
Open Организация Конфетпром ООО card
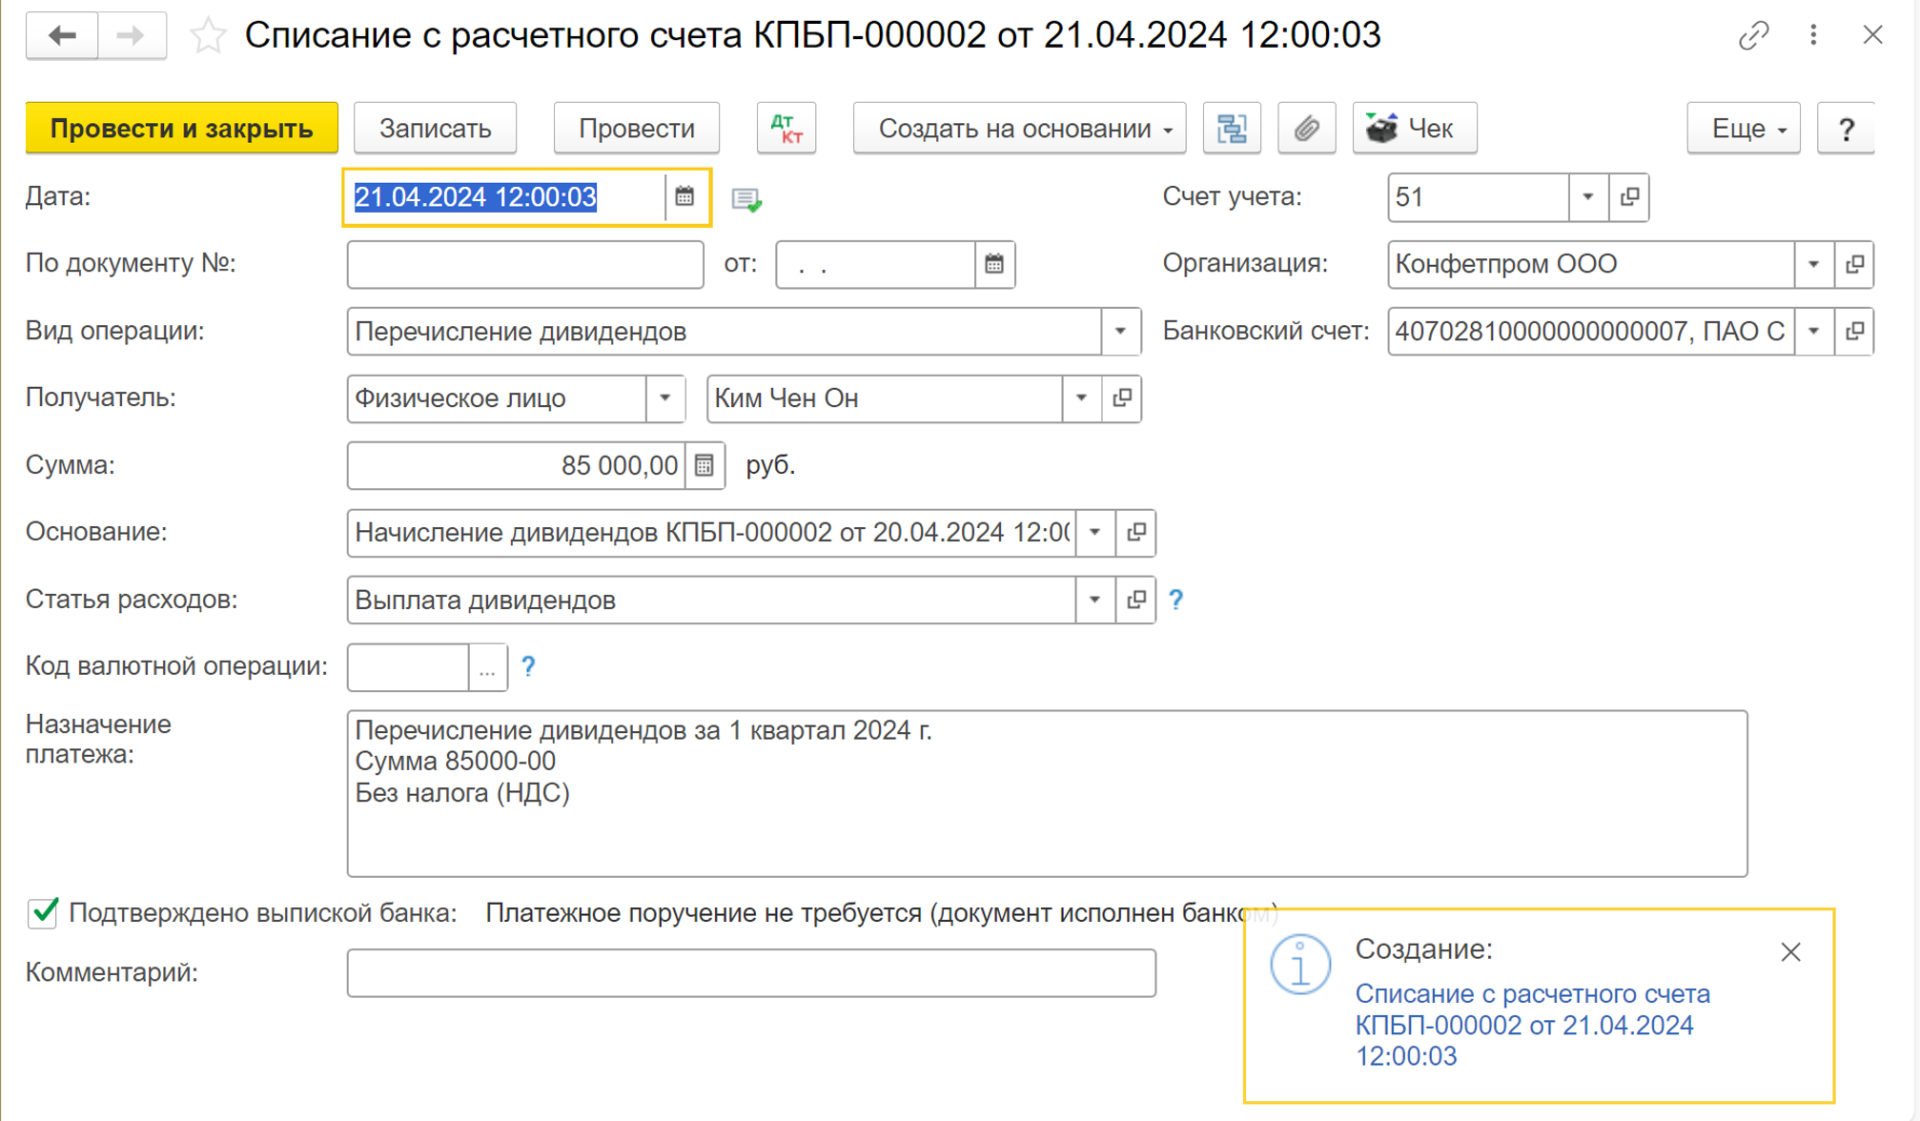tap(1854, 264)
